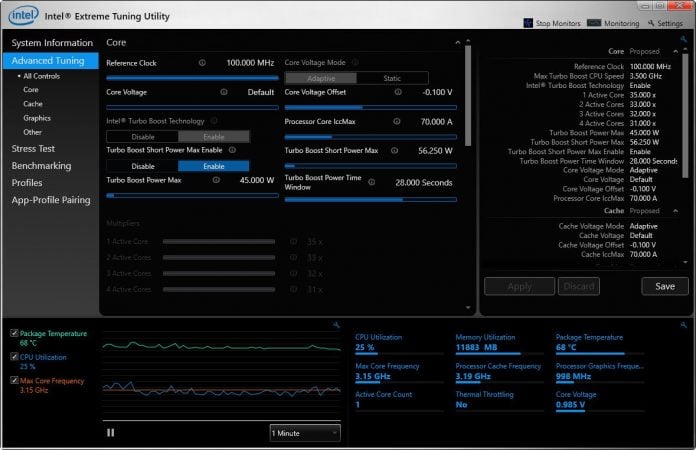Image resolution: width=696 pixels, height=450 pixels.
Task: Set Core Voltage Mode to Static
Action: (392, 78)
